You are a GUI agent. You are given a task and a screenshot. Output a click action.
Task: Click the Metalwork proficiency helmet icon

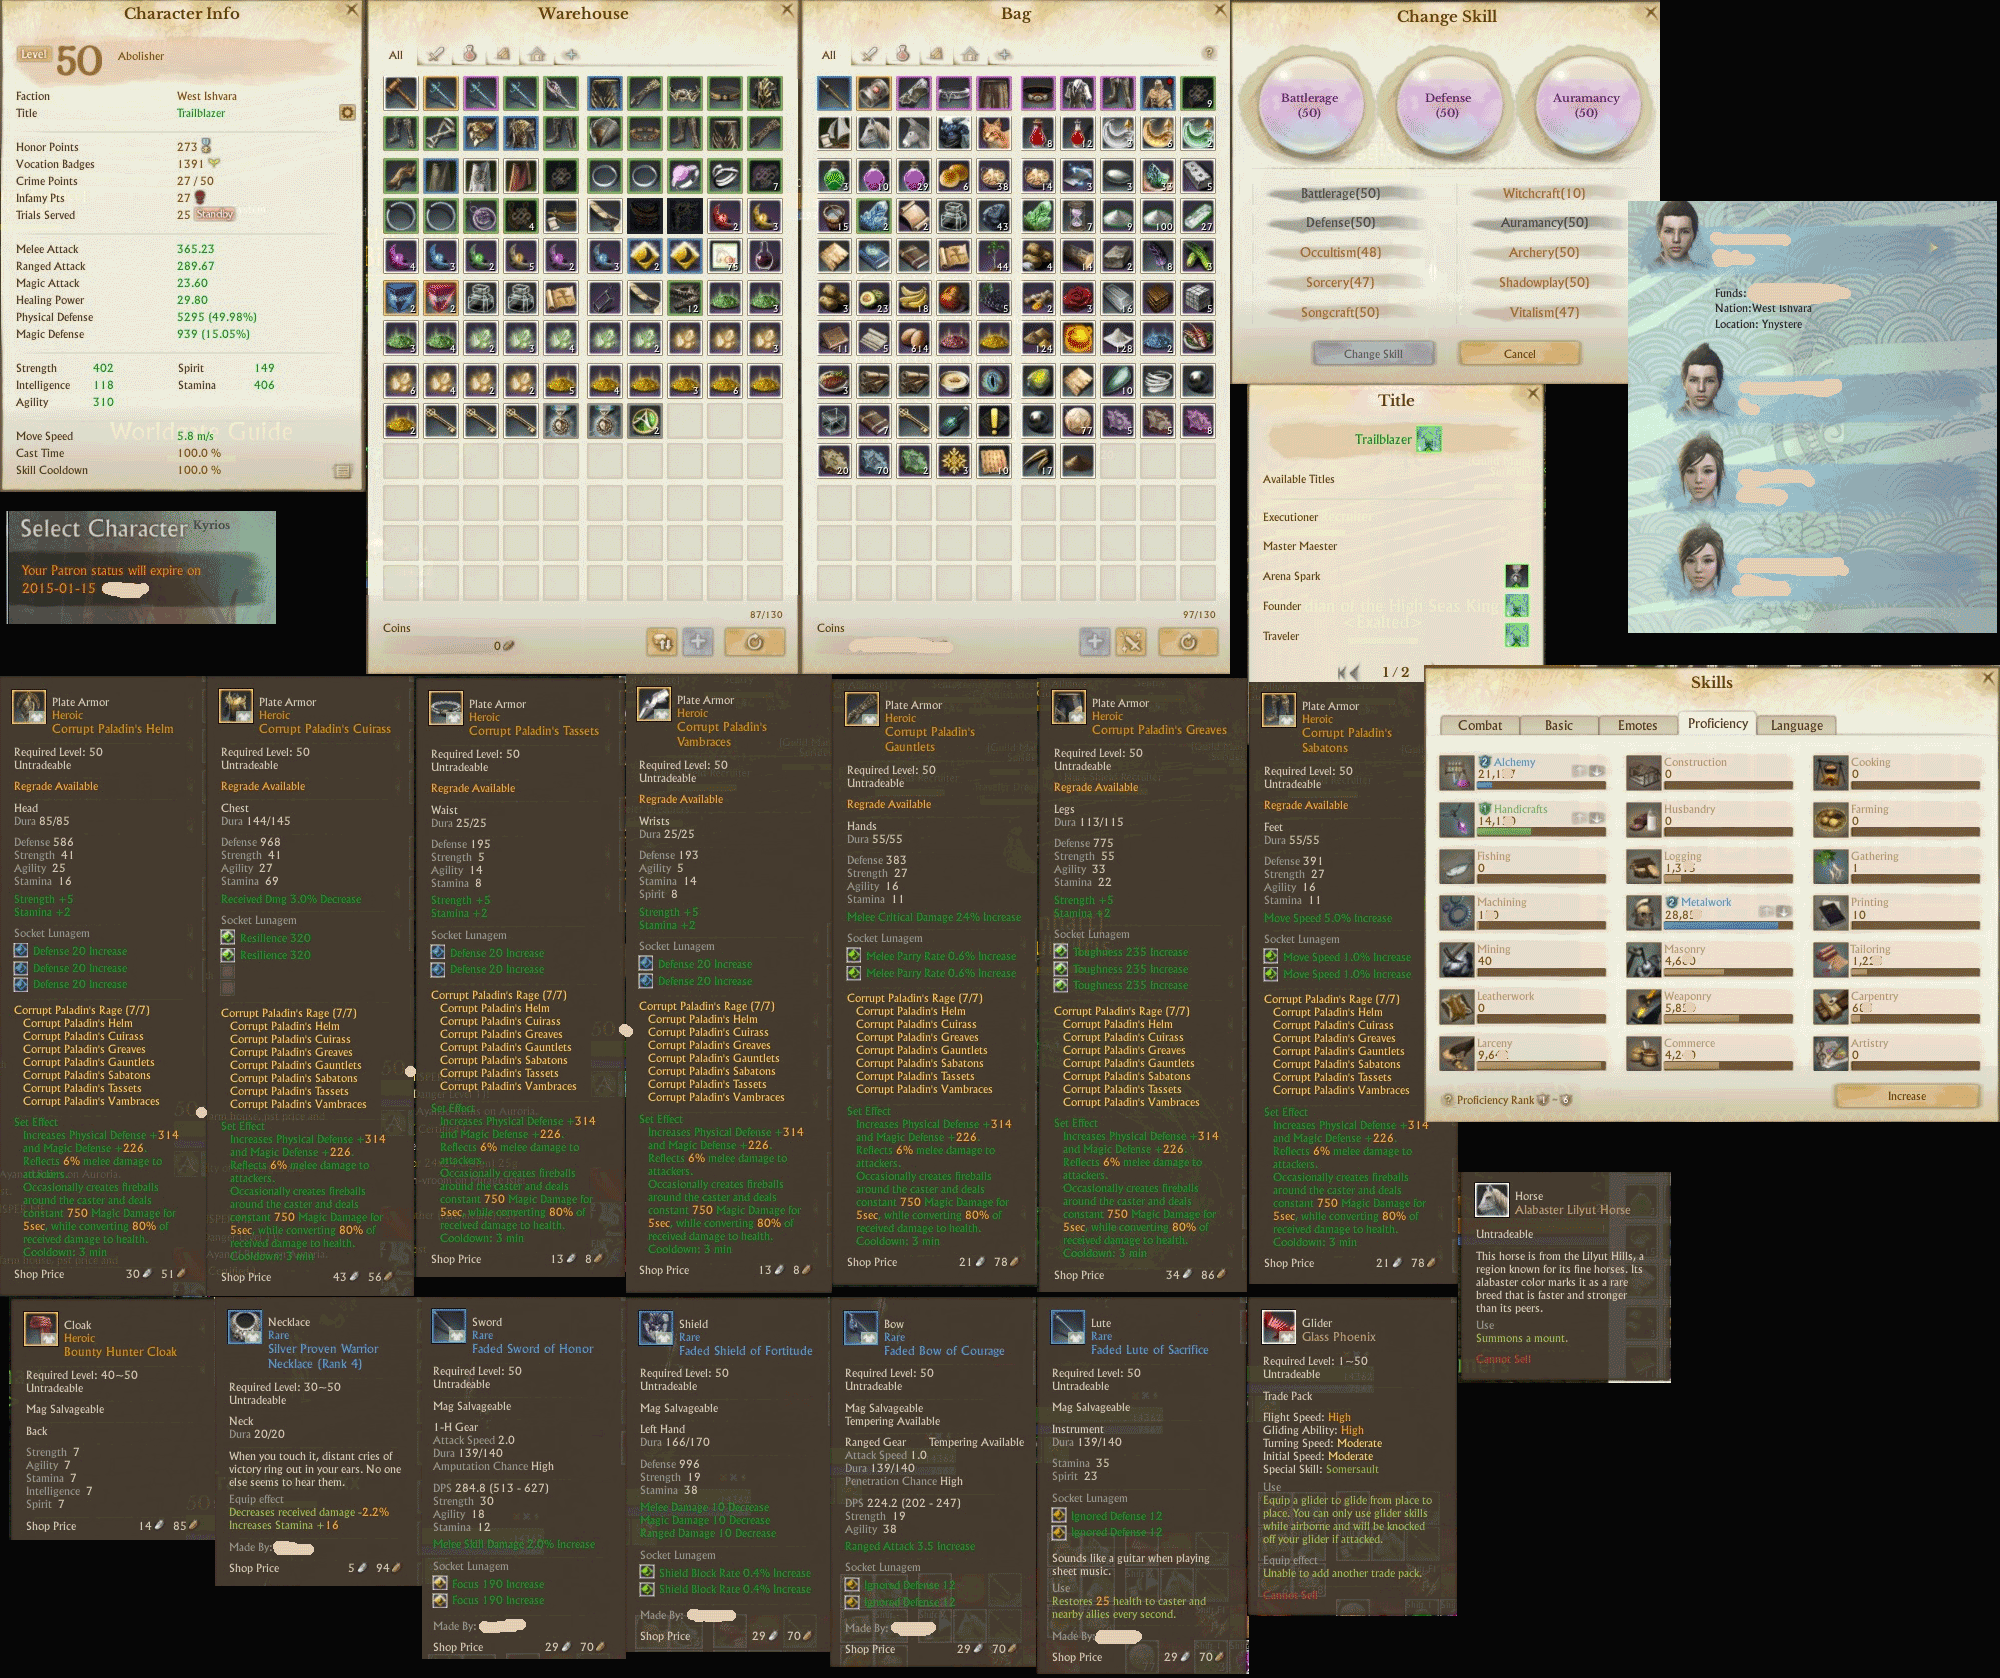tap(1644, 913)
